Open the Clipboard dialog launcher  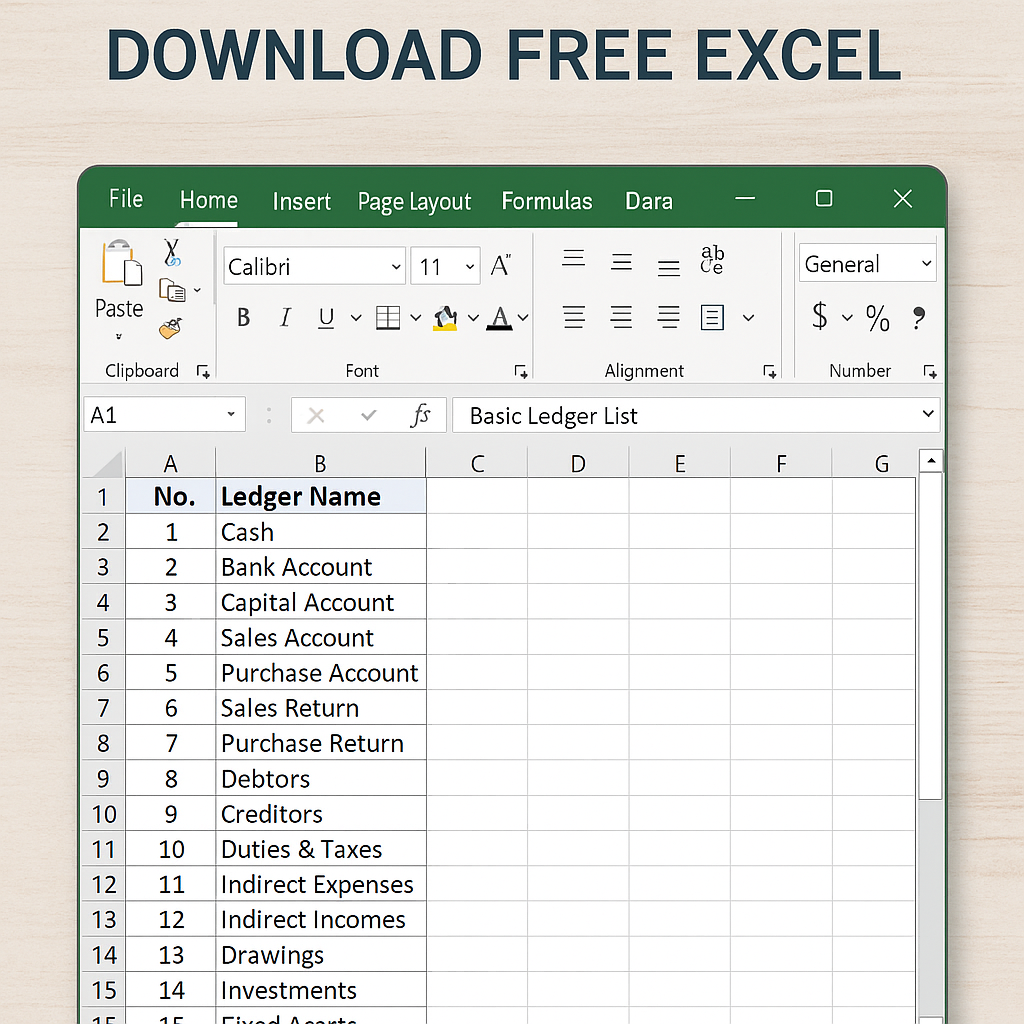(x=202, y=372)
